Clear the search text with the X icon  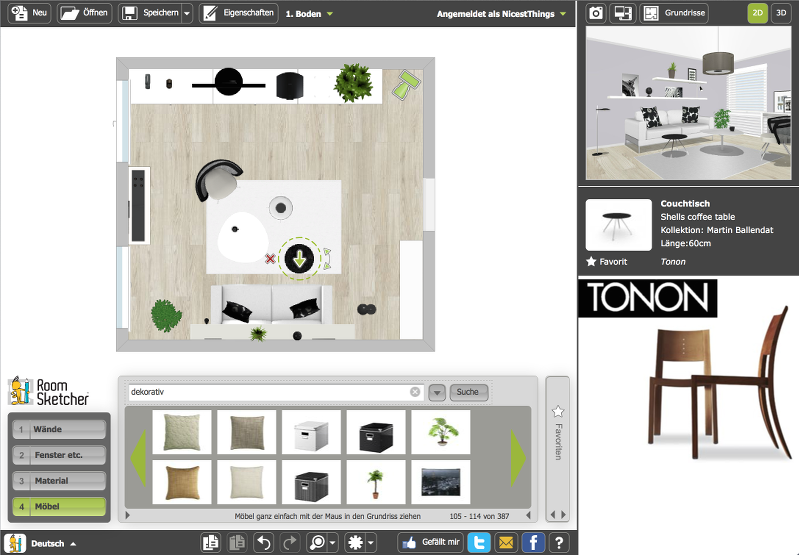(415, 392)
